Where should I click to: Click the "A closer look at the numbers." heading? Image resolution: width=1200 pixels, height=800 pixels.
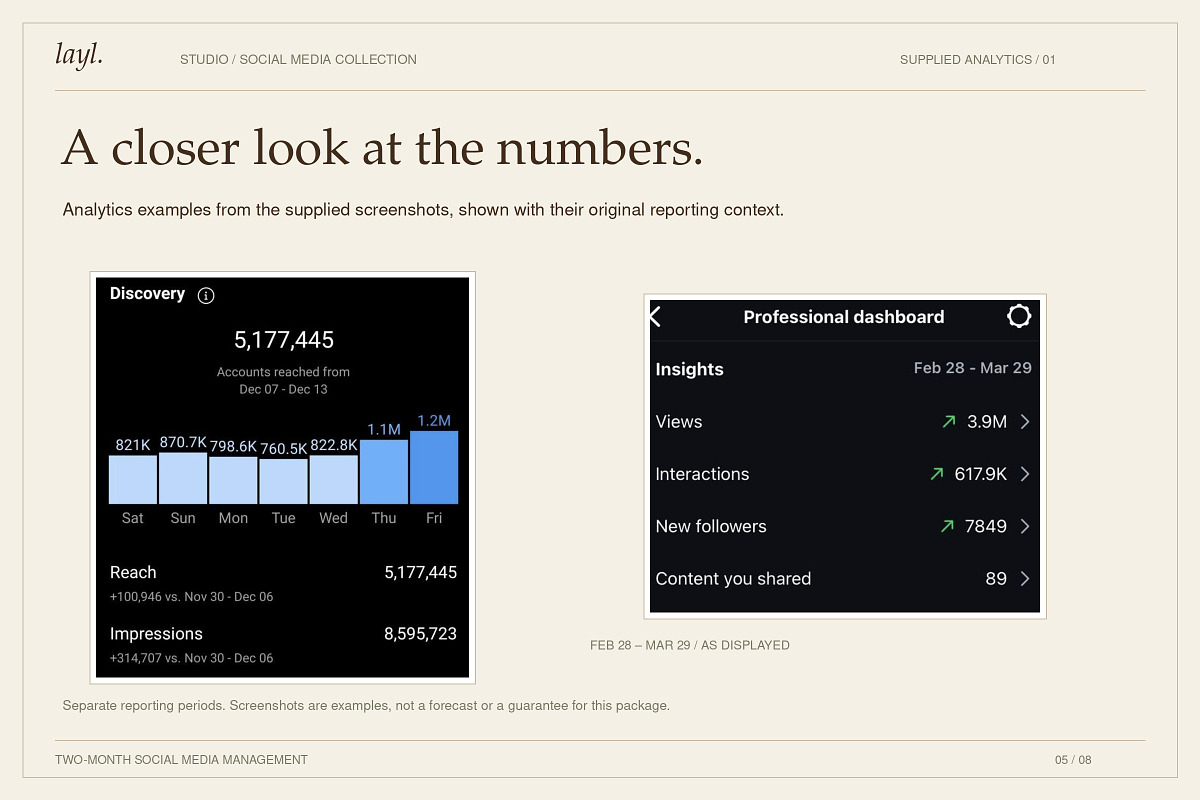click(x=382, y=147)
